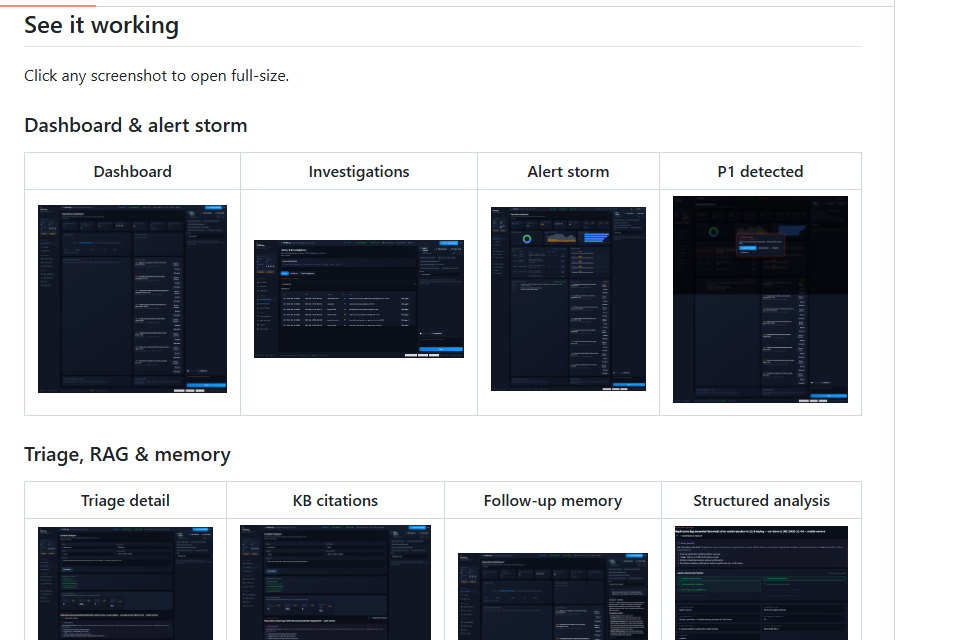Click the 'Alert storm' table header cell

(568, 171)
